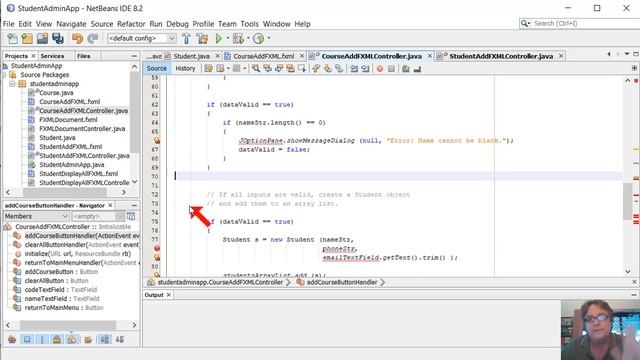Switch to the Services tab
640x360 pixels.
point(52,56)
